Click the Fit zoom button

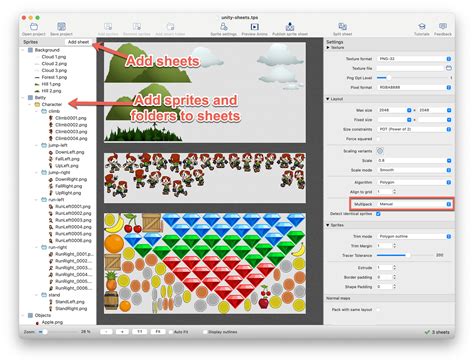pyautogui.click(x=158, y=332)
